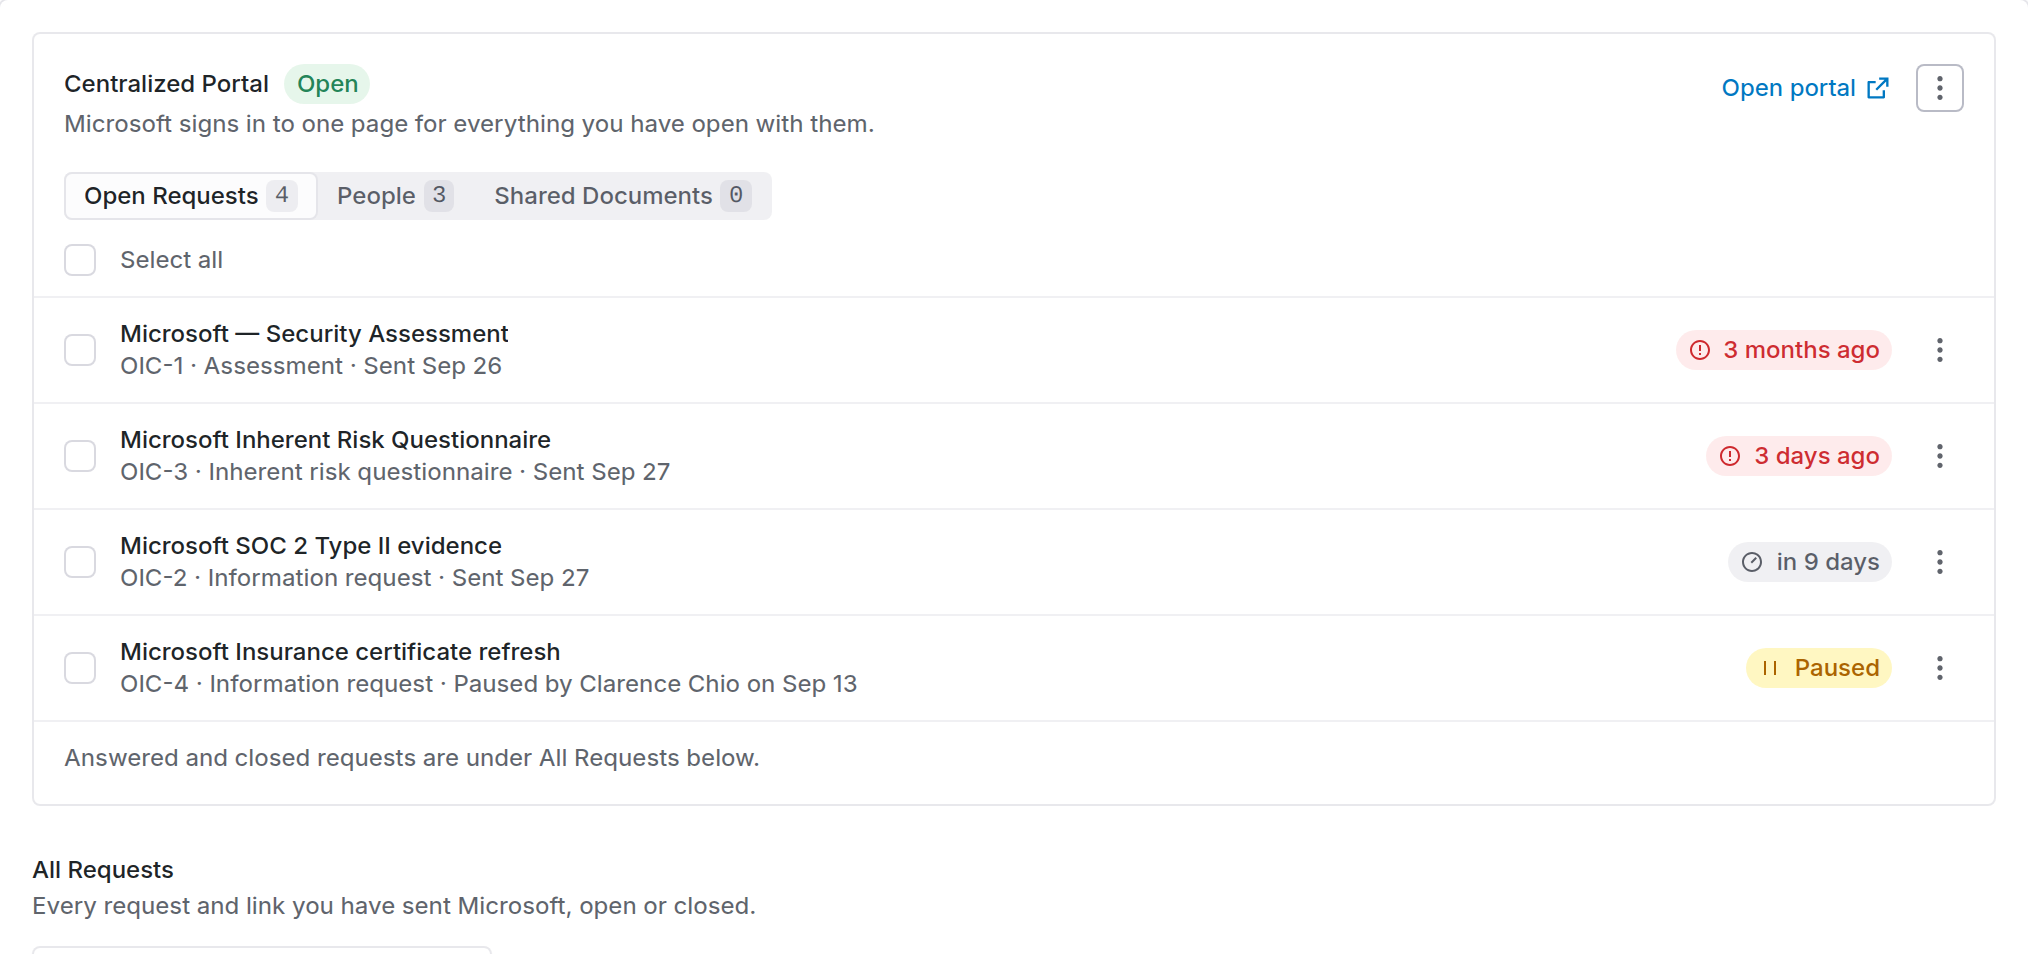The image size is (2028, 954).
Task: Open the Microsoft Insurance certificate refresh request
Action: [340, 652]
